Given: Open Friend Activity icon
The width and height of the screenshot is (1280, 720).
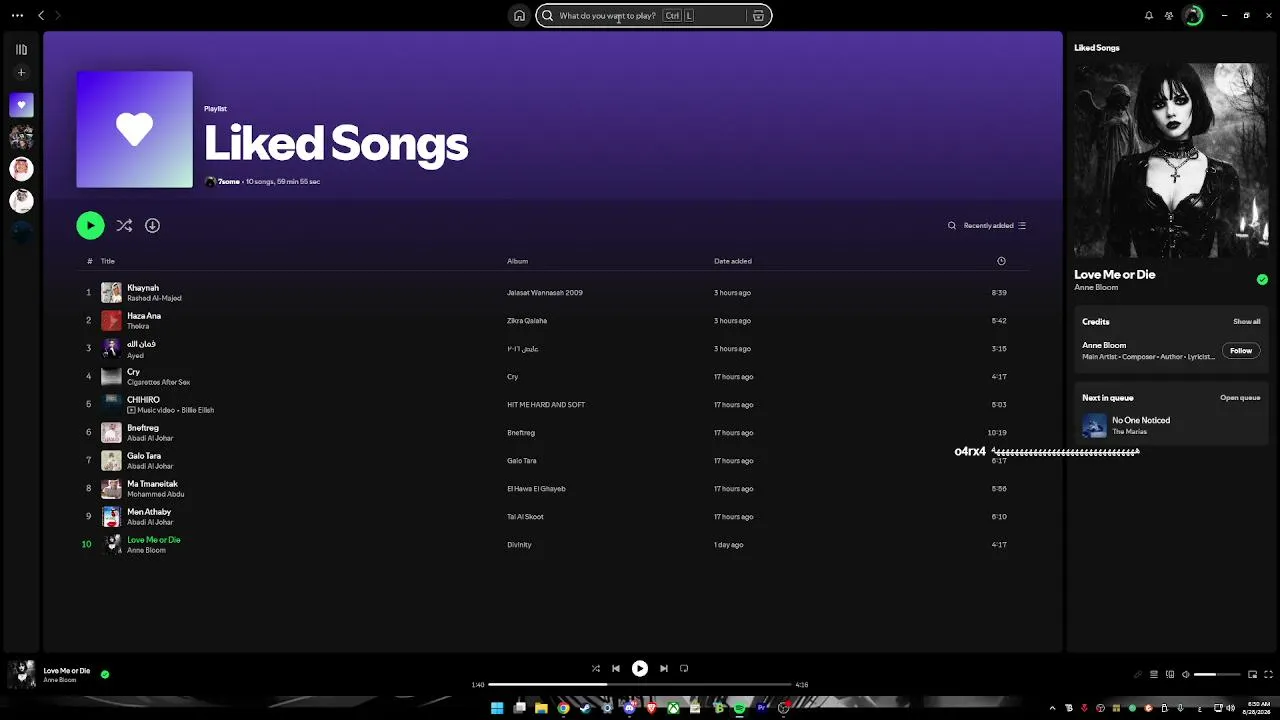Looking at the screenshot, I should [1169, 16].
